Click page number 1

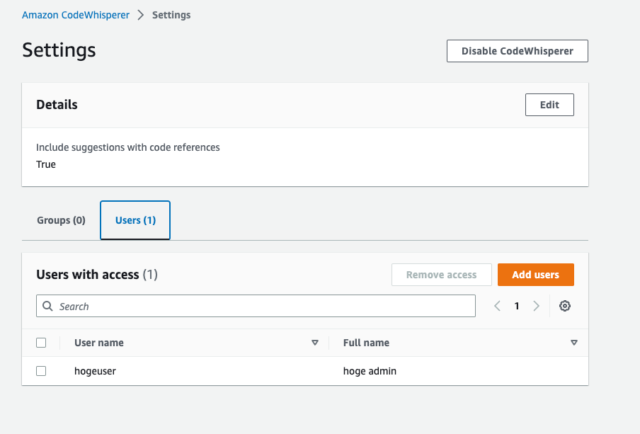517,306
